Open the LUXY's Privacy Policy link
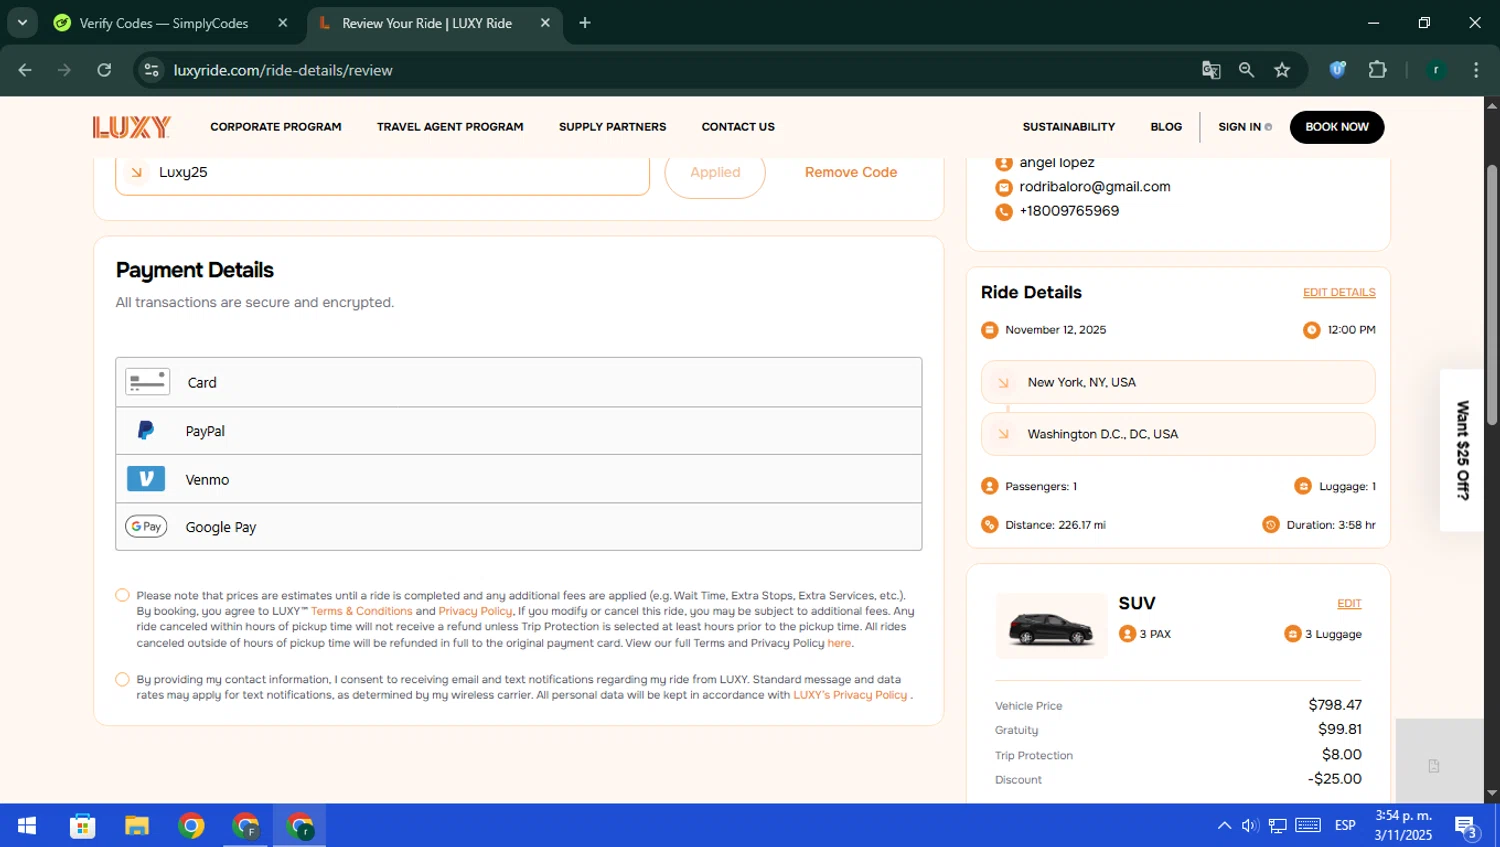Image resolution: width=1500 pixels, height=847 pixels. pos(850,695)
